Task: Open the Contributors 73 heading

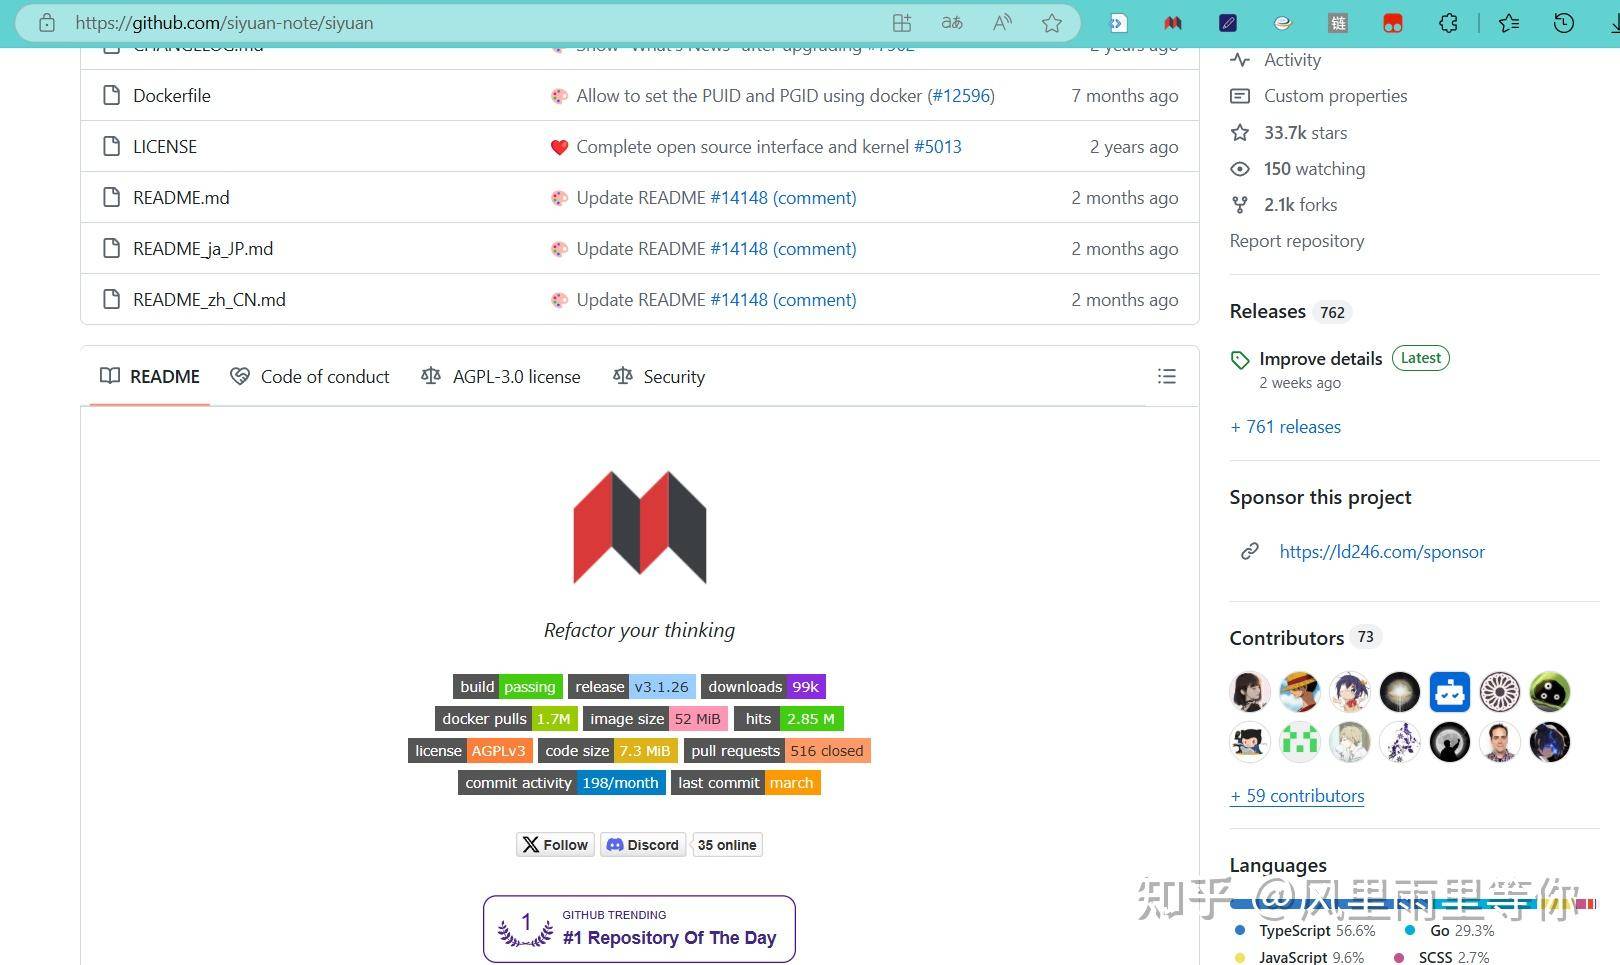Action: click(1306, 637)
